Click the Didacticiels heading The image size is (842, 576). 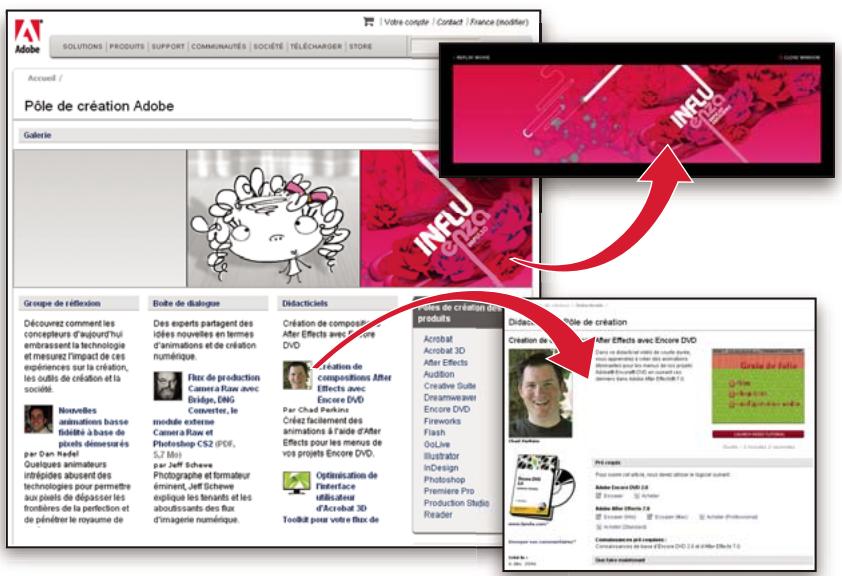[305, 303]
